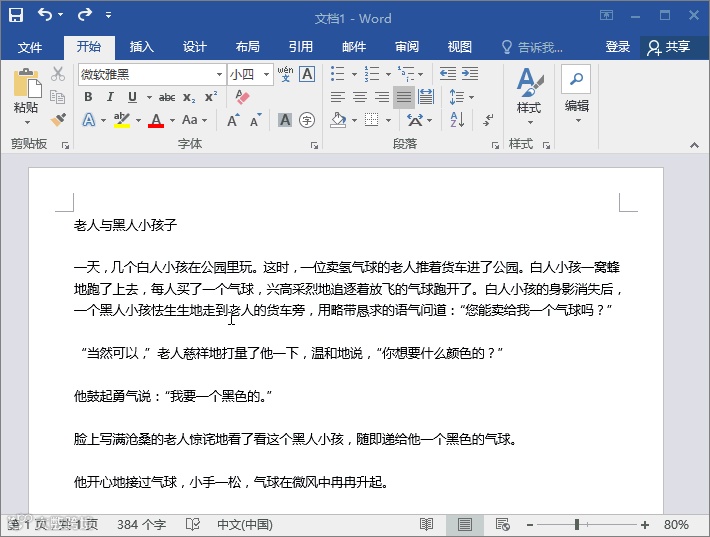Expand the Paste options arrow
Screen dimensions: 710x537
point(27,122)
